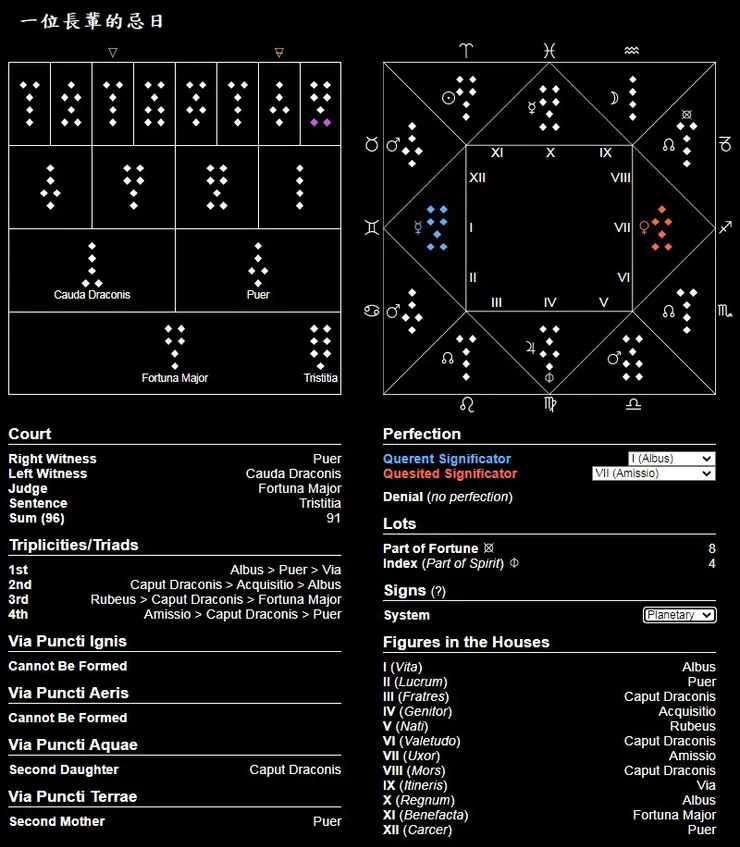The image size is (740, 847).
Task: Click the Taurus zodiac symbol
Action: click(x=372, y=144)
